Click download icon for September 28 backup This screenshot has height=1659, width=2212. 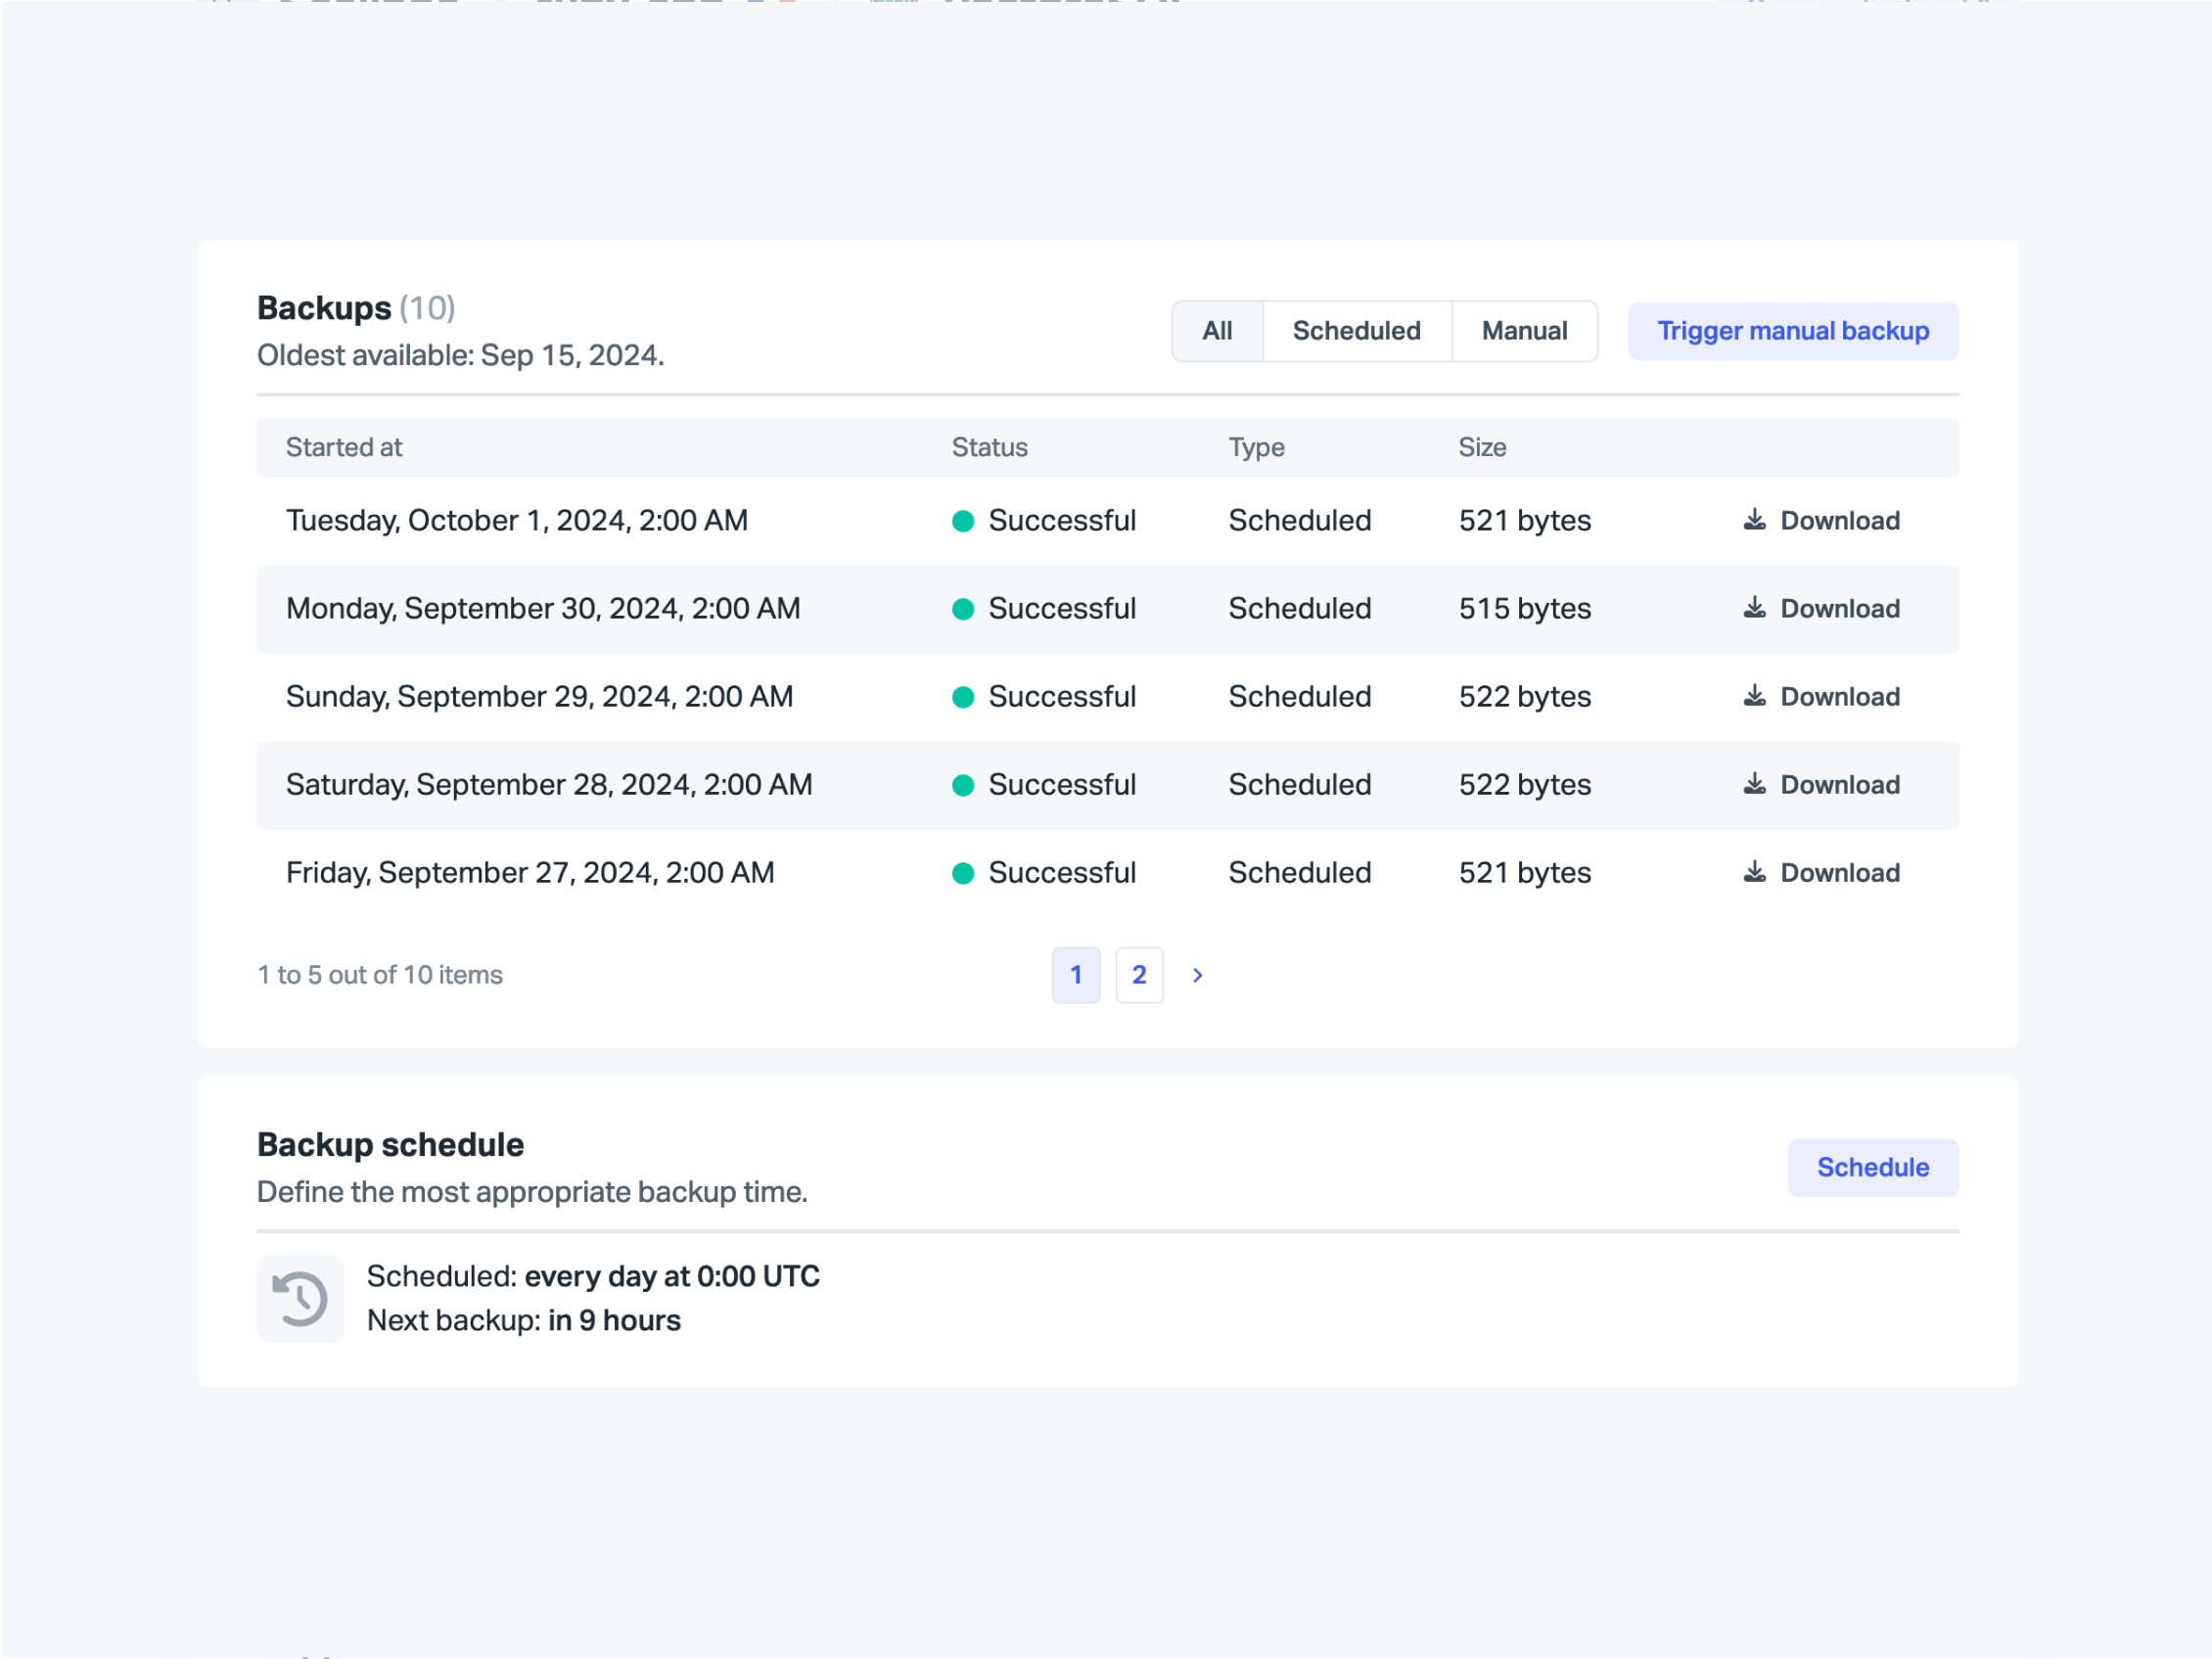tap(1754, 784)
